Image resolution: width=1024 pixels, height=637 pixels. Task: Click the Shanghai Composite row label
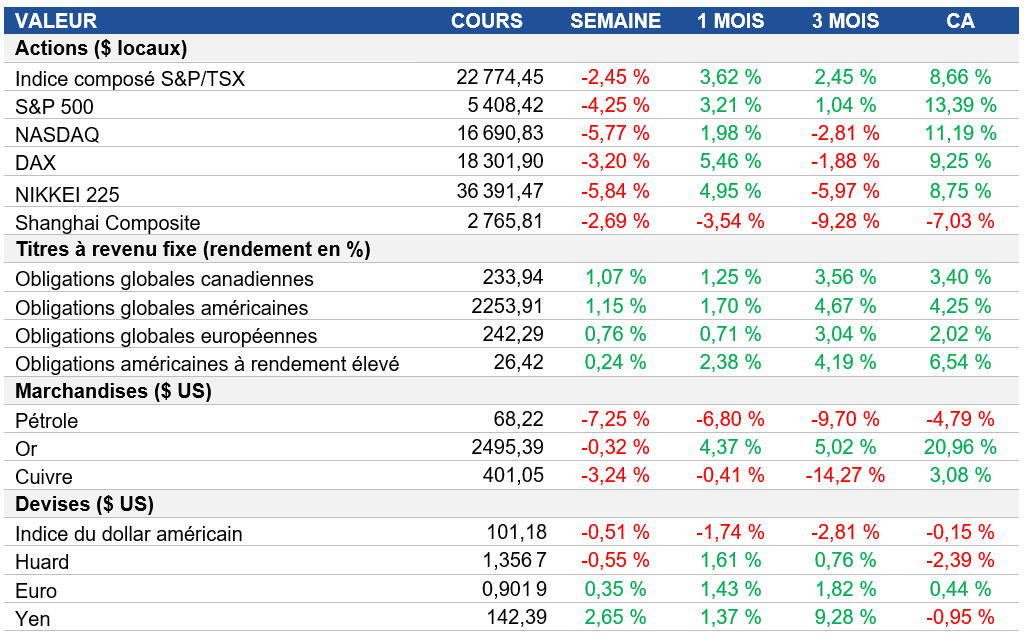108,223
